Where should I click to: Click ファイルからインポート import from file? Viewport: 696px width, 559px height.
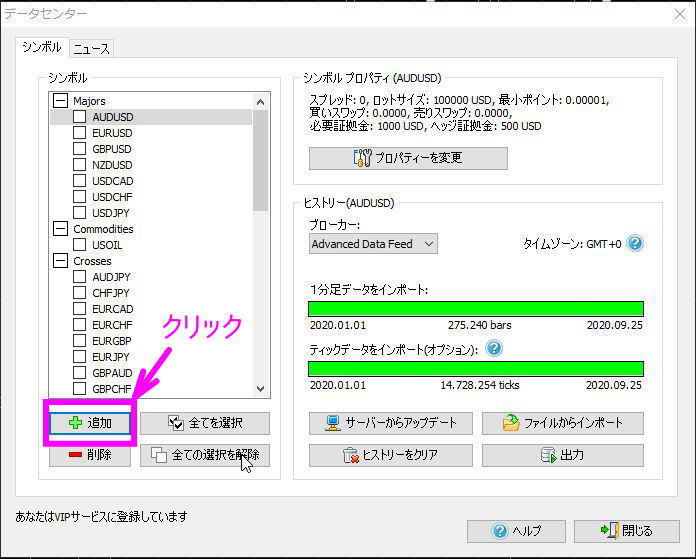tap(563, 423)
